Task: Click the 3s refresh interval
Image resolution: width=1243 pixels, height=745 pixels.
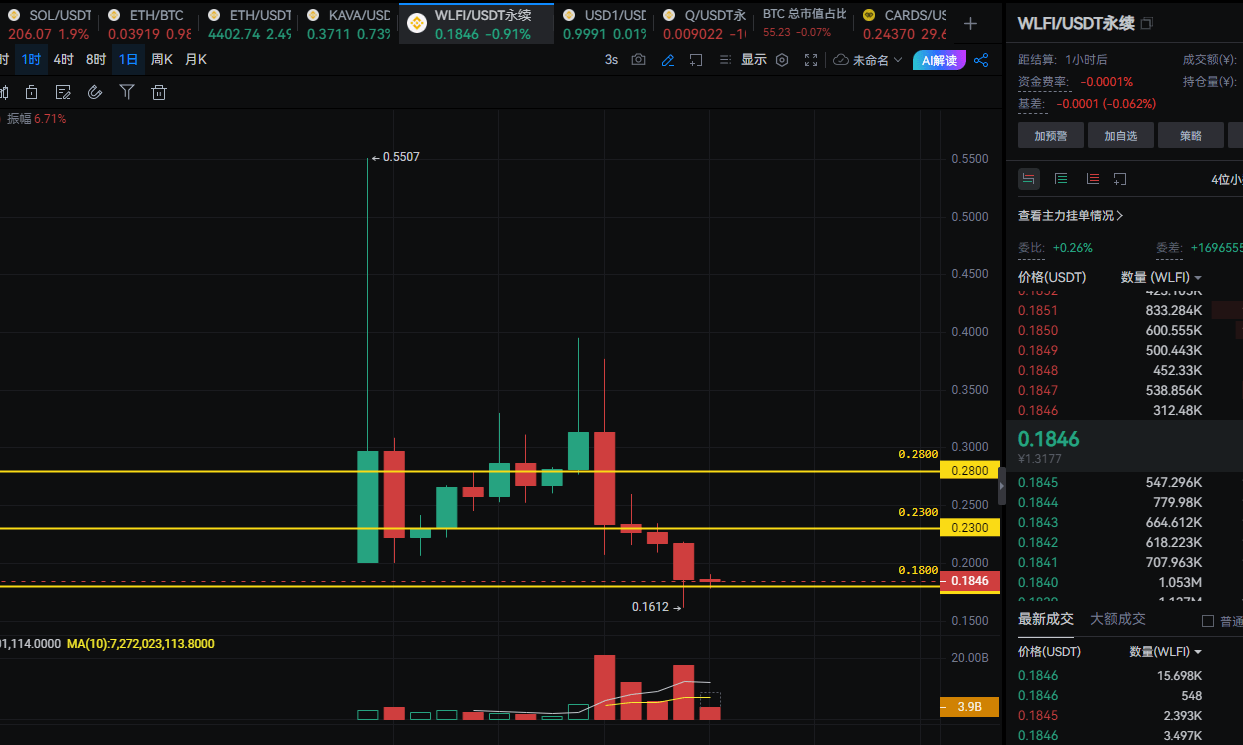Action: (611, 60)
